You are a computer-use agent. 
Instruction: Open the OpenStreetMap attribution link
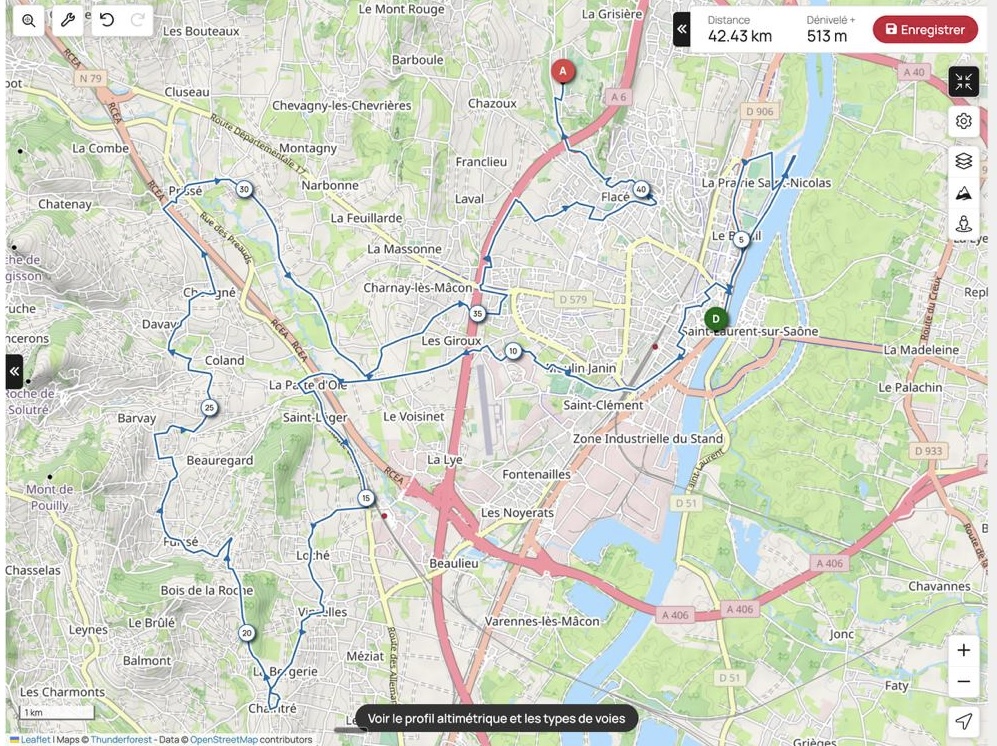point(224,740)
